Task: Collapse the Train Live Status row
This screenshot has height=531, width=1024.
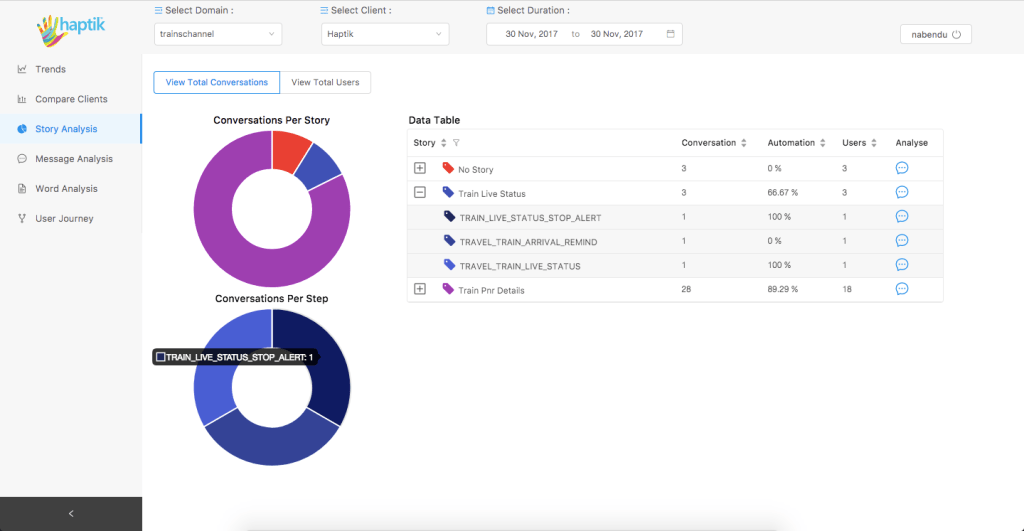Action: coord(420,193)
